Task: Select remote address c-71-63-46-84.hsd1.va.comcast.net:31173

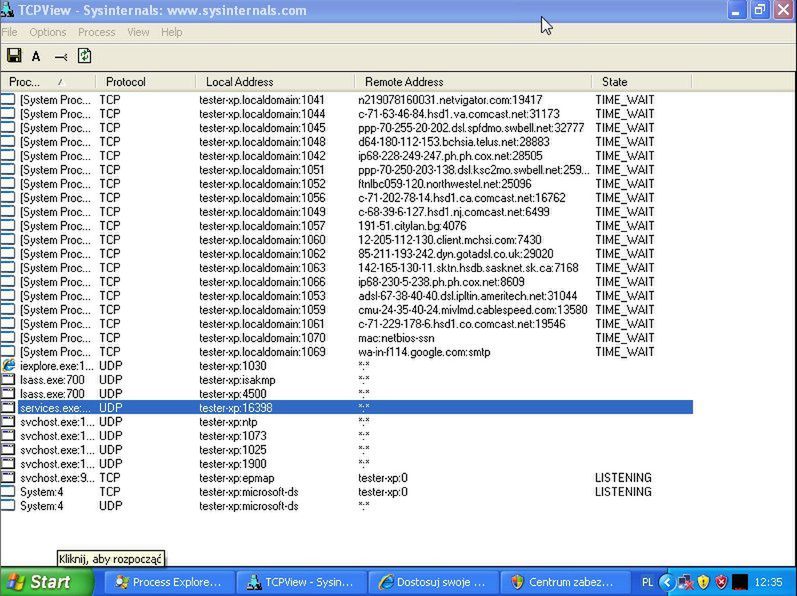Action: [x=458, y=114]
